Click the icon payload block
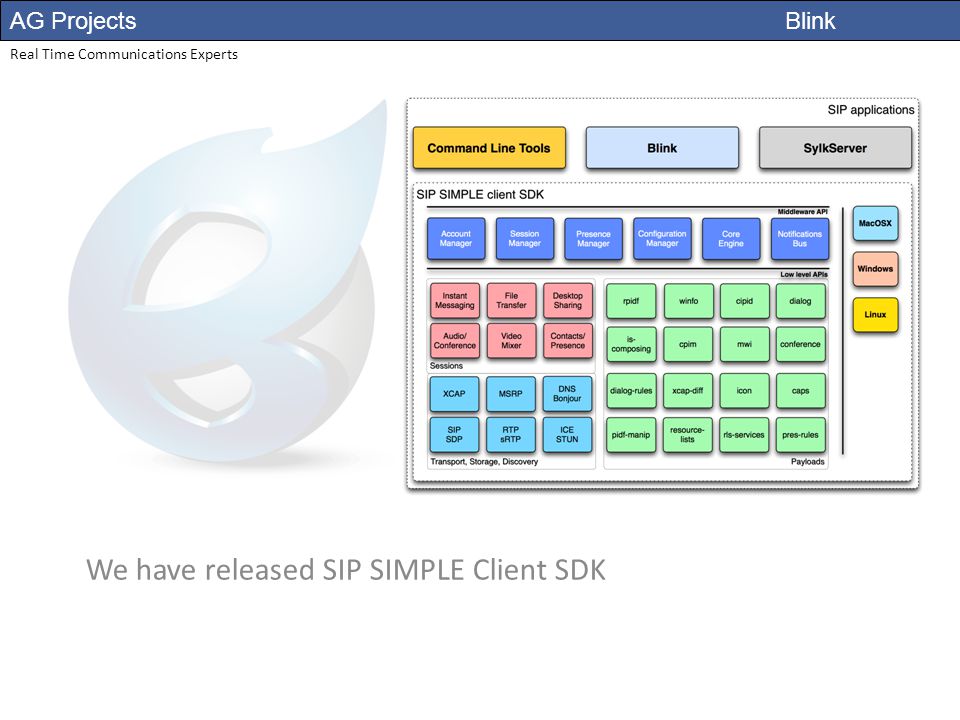960x720 pixels. (744, 391)
